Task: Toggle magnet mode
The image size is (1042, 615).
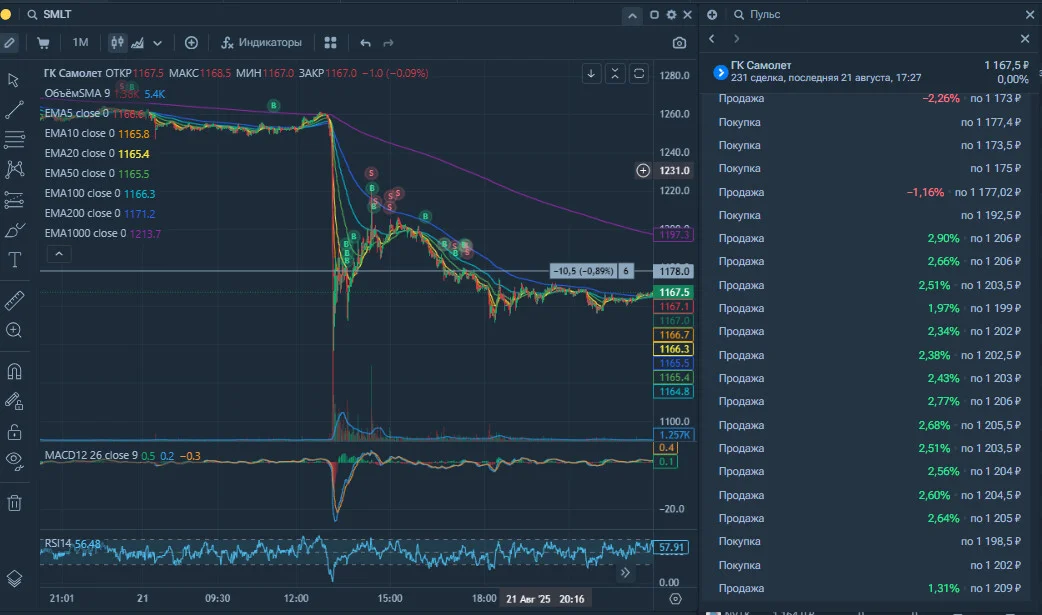Action: tap(14, 371)
